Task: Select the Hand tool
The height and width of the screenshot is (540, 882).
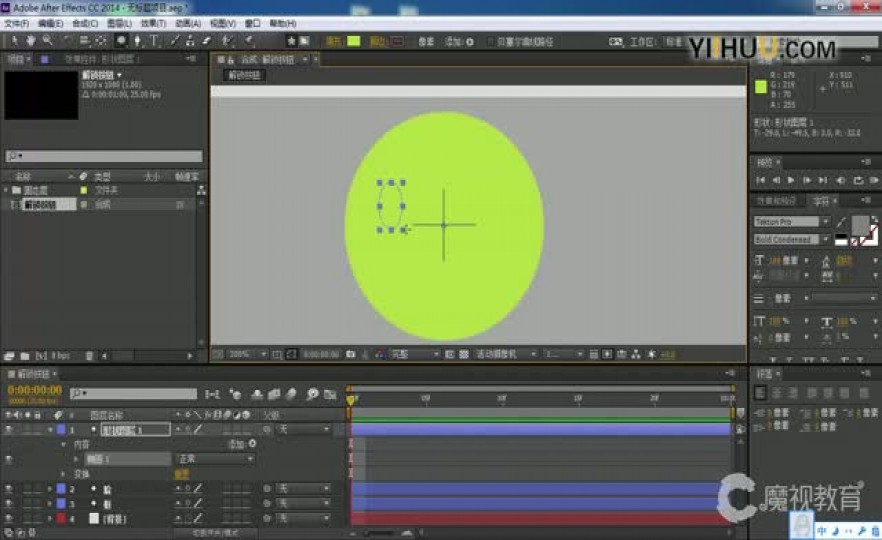Action: (x=30, y=40)
